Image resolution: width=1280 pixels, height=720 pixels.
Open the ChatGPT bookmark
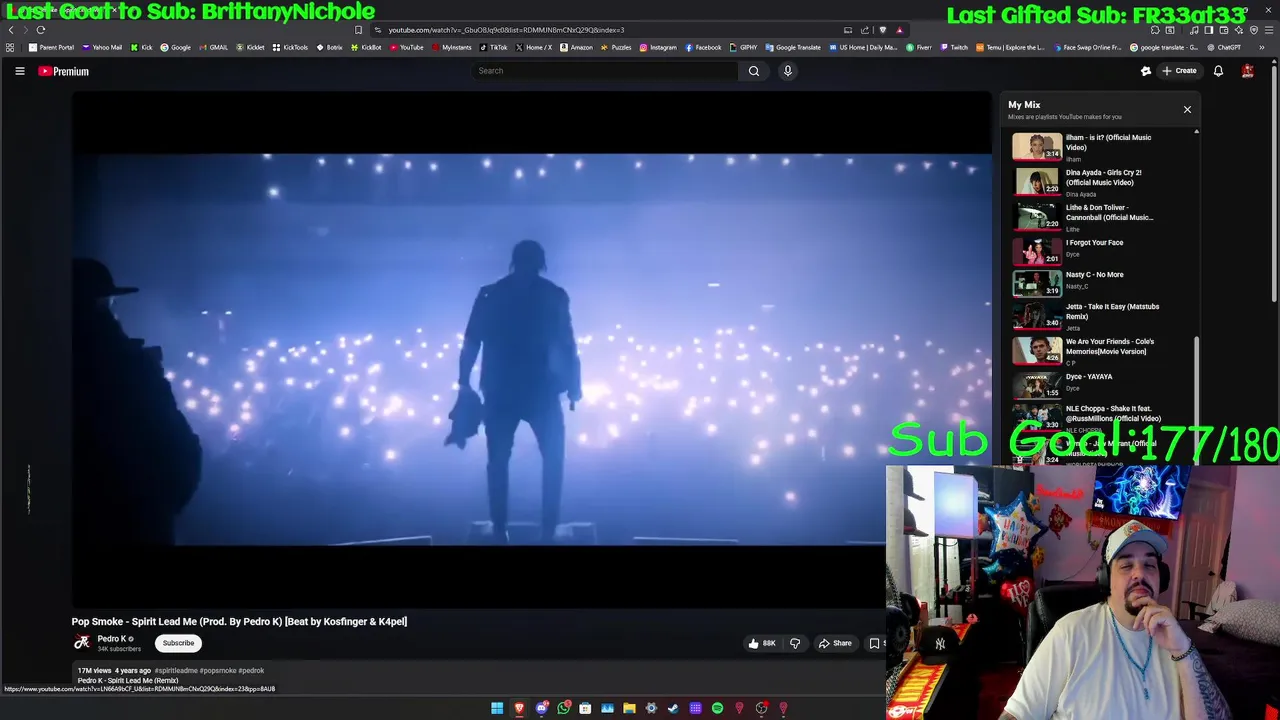(1225, 47)
